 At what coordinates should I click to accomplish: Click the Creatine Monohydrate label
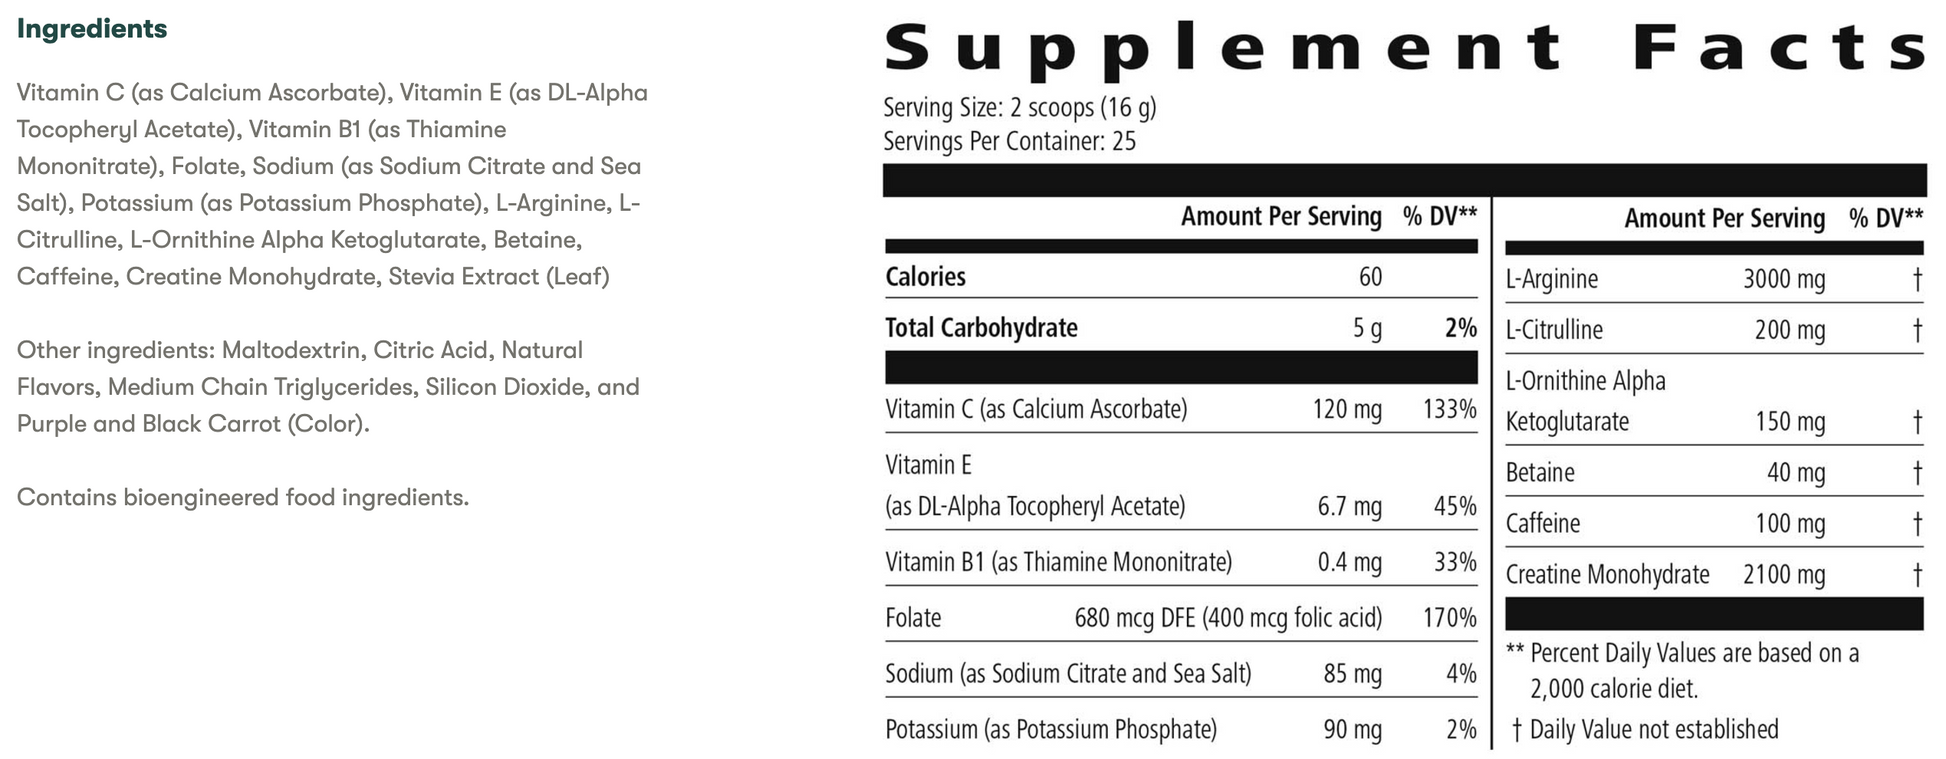click(1607, 575)
